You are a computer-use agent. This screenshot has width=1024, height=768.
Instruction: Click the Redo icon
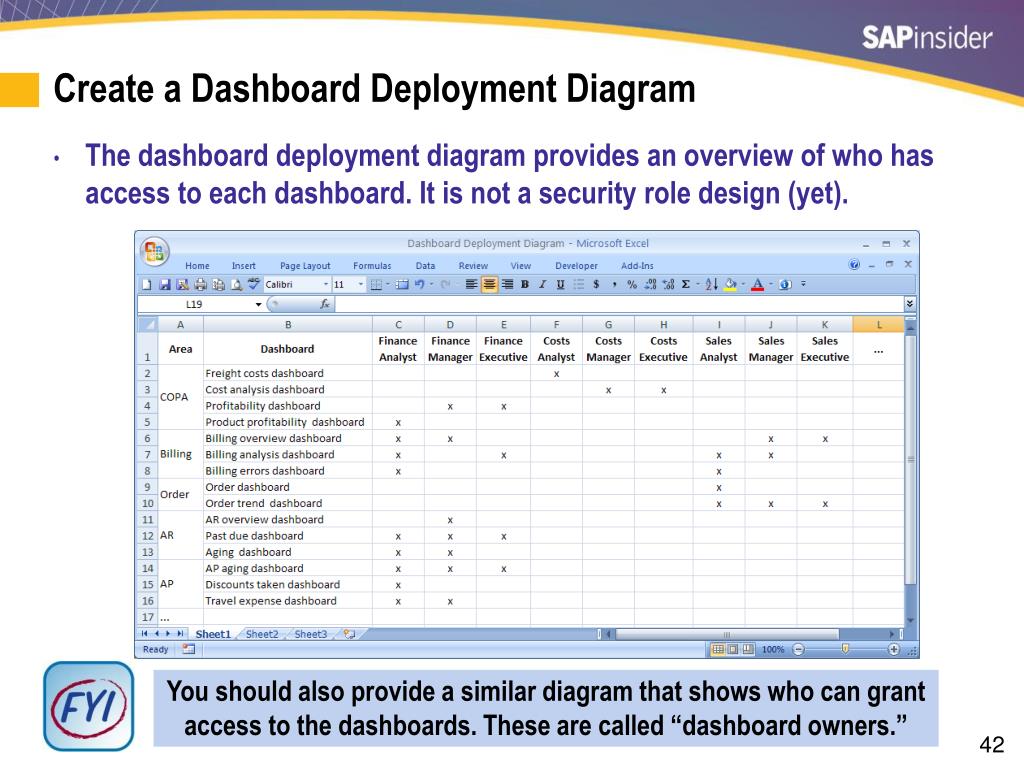click(445, 284)
